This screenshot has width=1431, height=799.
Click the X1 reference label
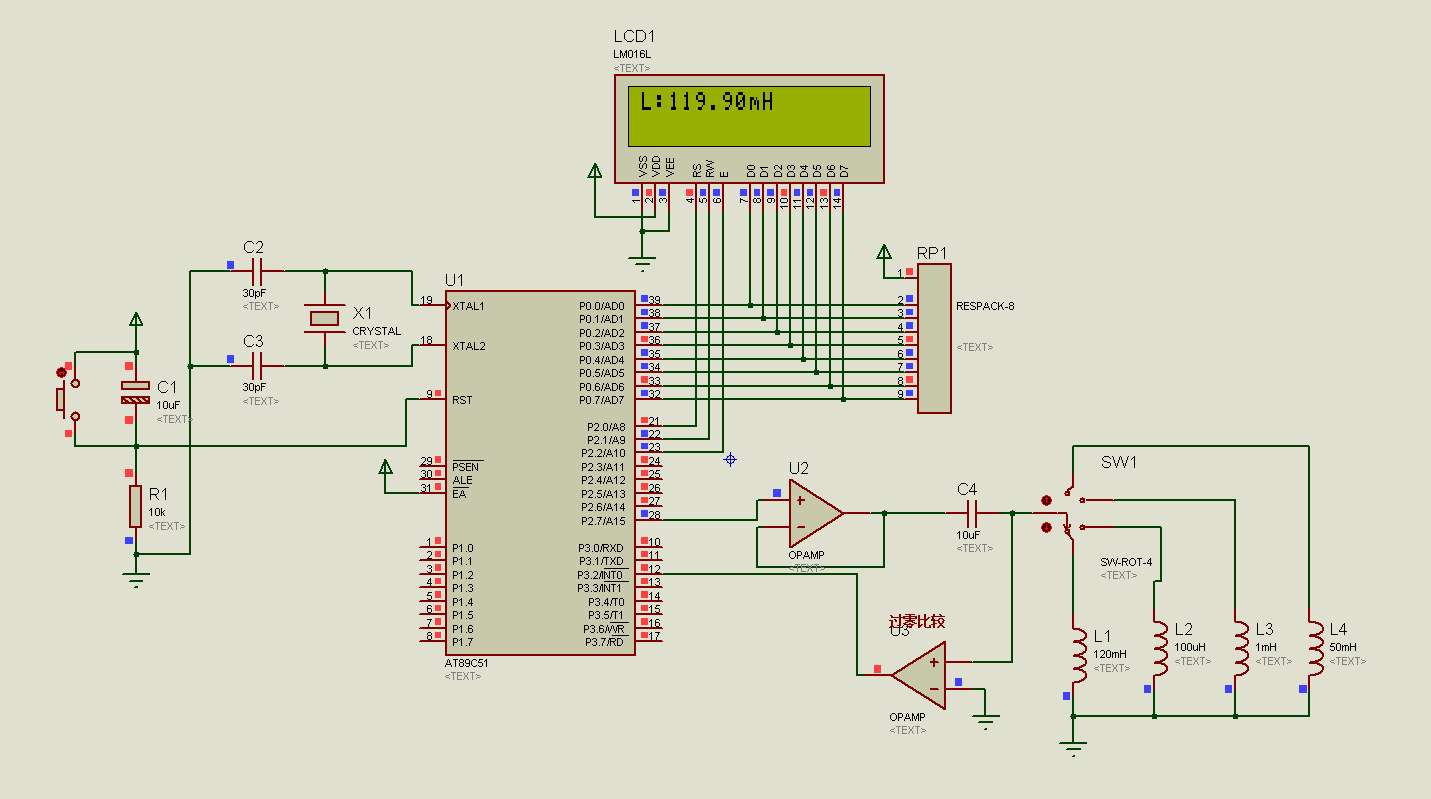click(363, 312)
